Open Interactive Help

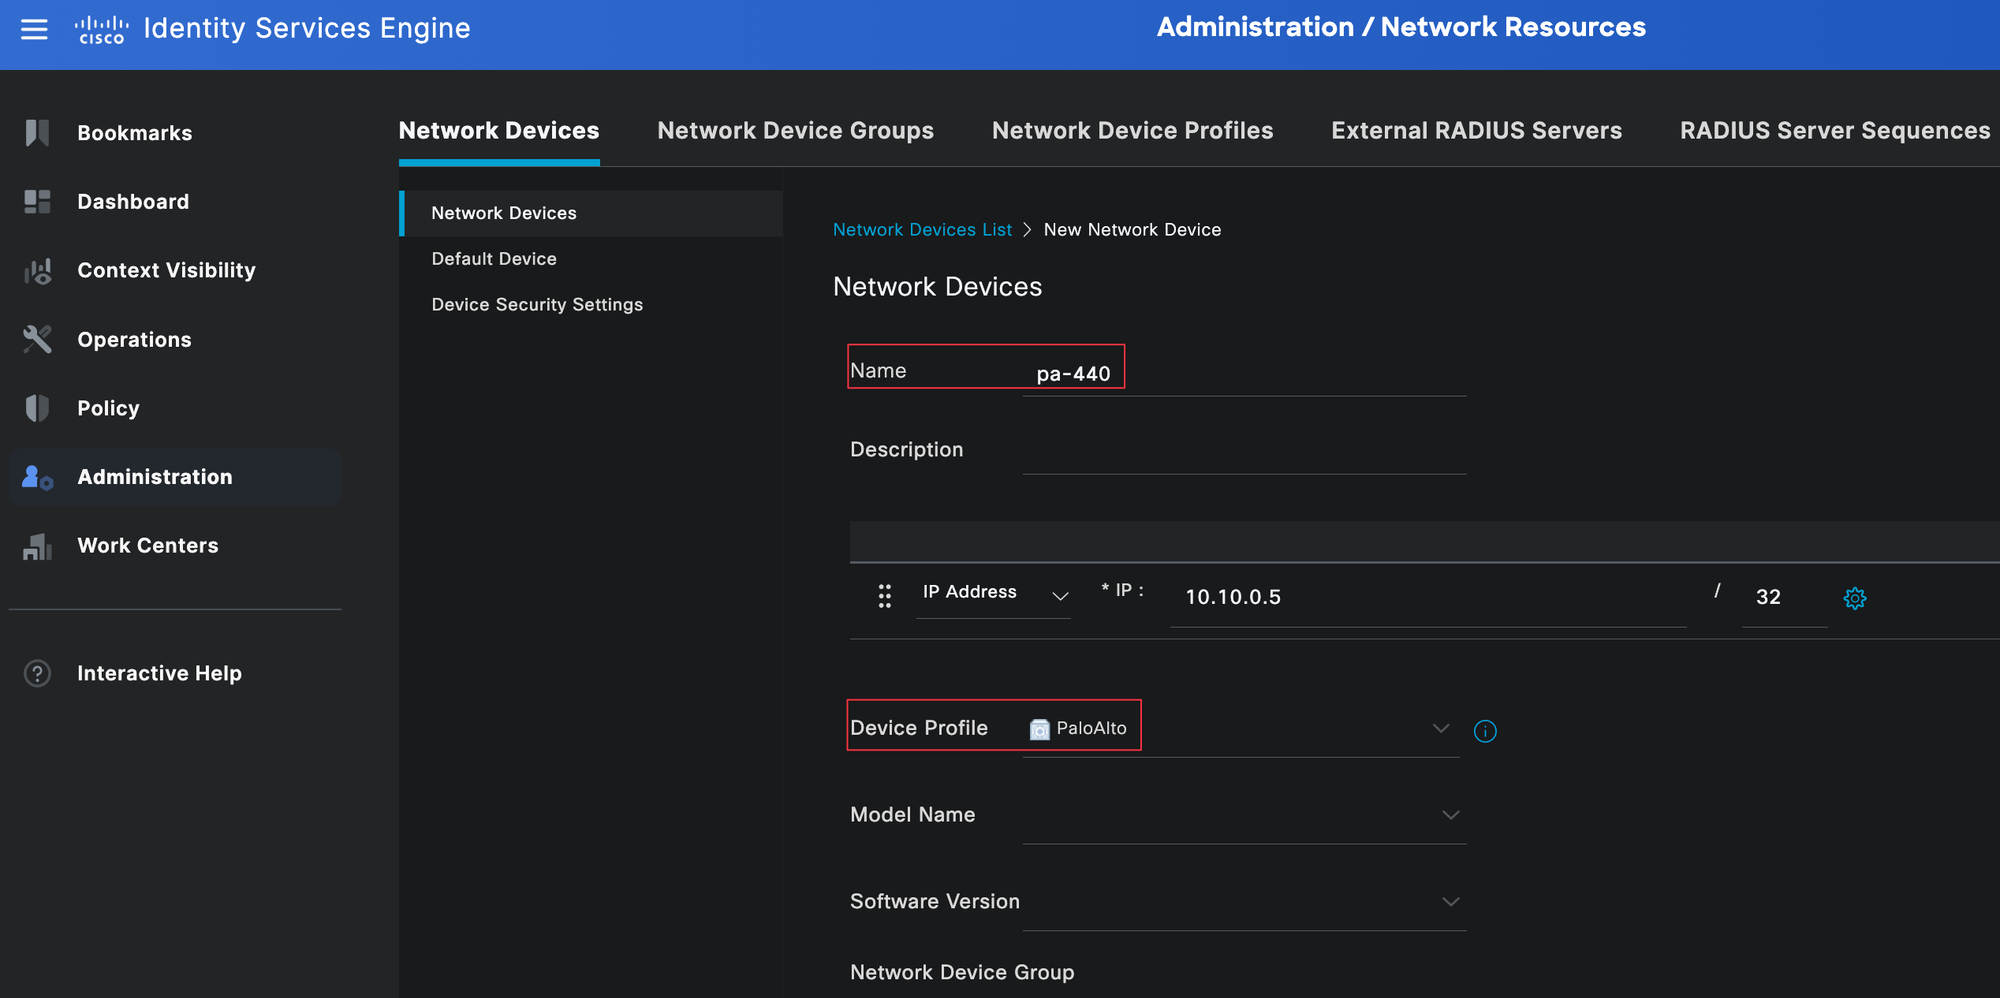click(x=159, y=674)
